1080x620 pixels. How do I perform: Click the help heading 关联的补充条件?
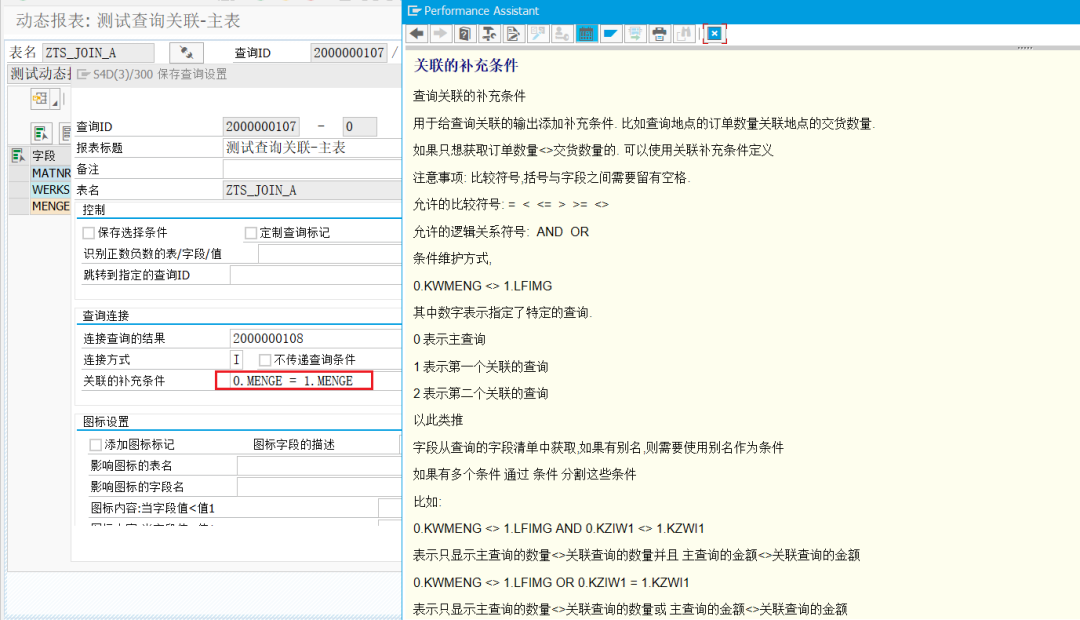466,65
